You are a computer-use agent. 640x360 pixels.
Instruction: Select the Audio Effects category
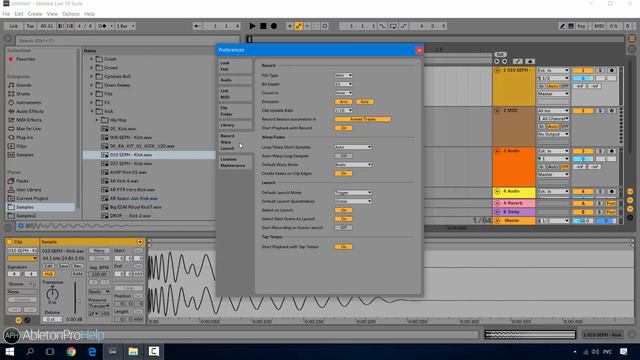pyautogui.click(x=30, y=111)
